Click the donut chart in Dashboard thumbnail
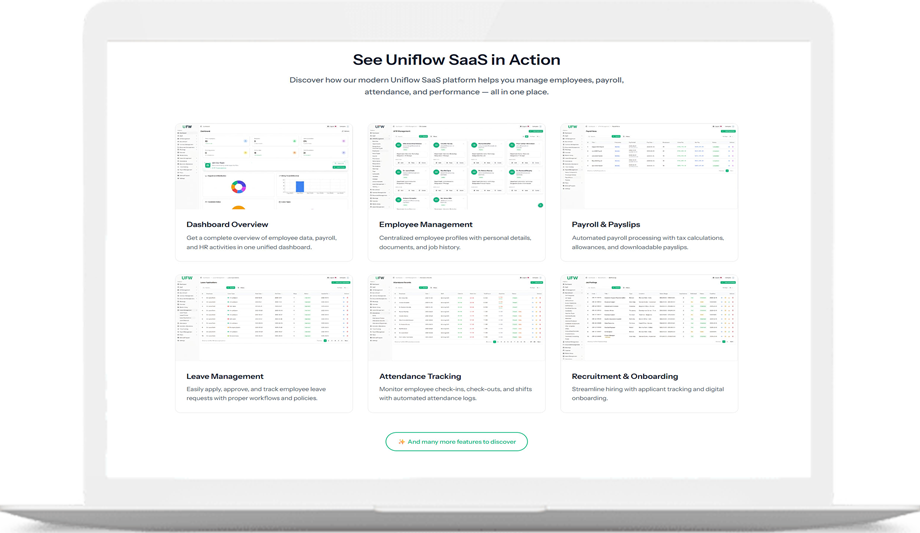Viewport: 920px width, 533px height. tap(238, 187)
